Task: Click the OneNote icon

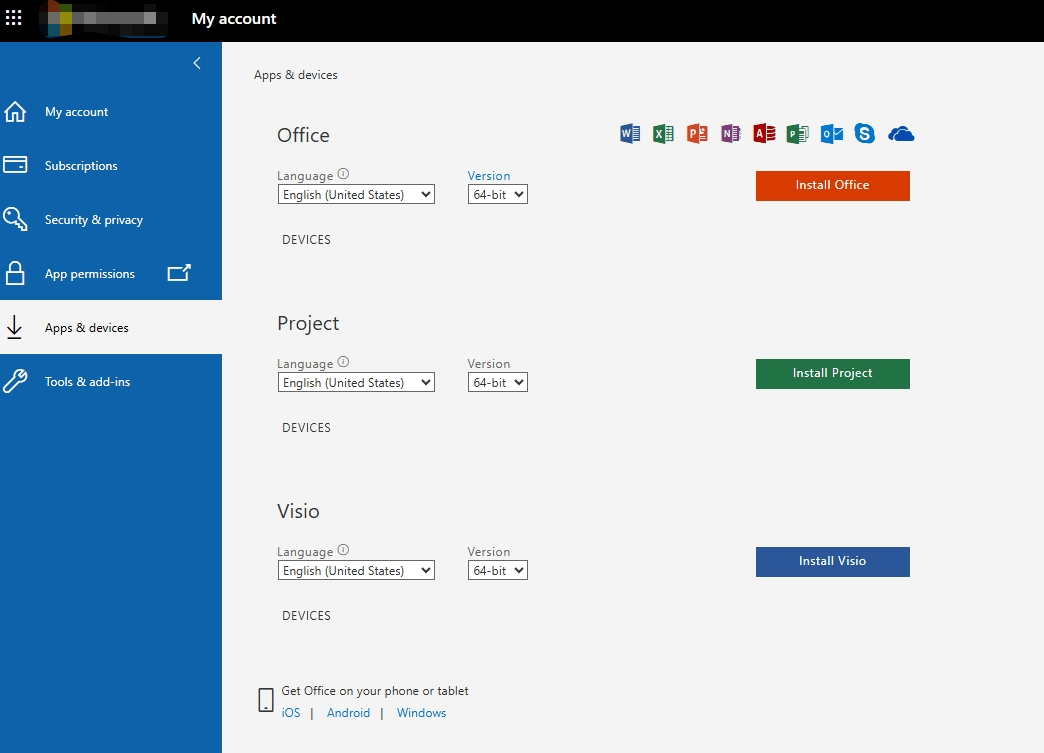Action: click(x=730, y=133)
